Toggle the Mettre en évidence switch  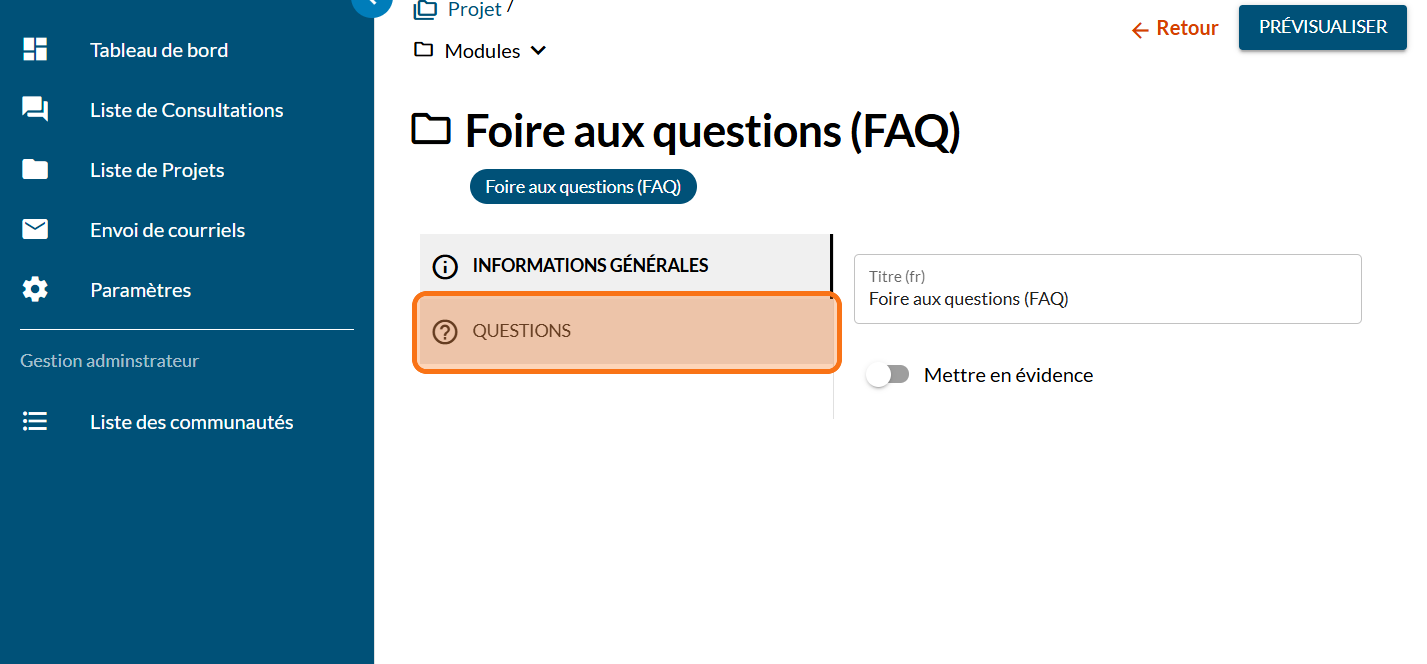click(887, 375)
